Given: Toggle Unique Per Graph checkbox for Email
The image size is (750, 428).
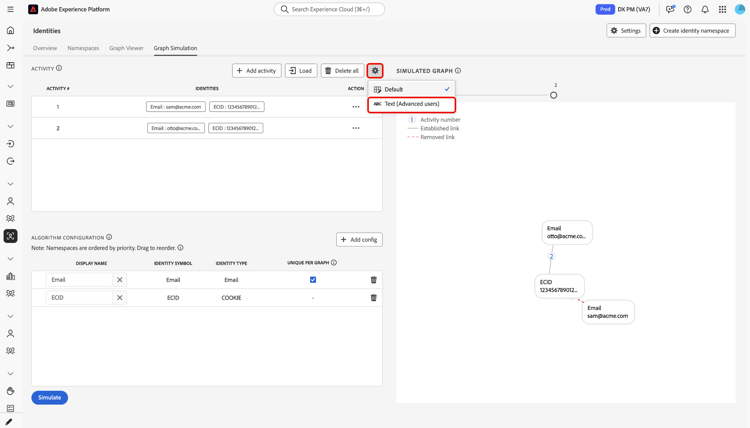Looking at the screenshot, I should point(313,280).
